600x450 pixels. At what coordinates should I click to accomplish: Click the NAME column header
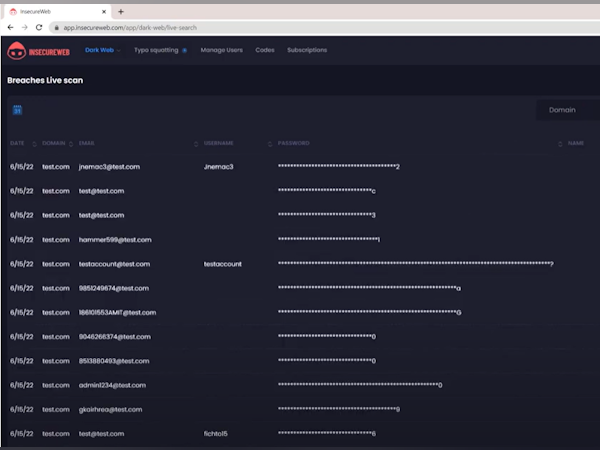[576, 143]
